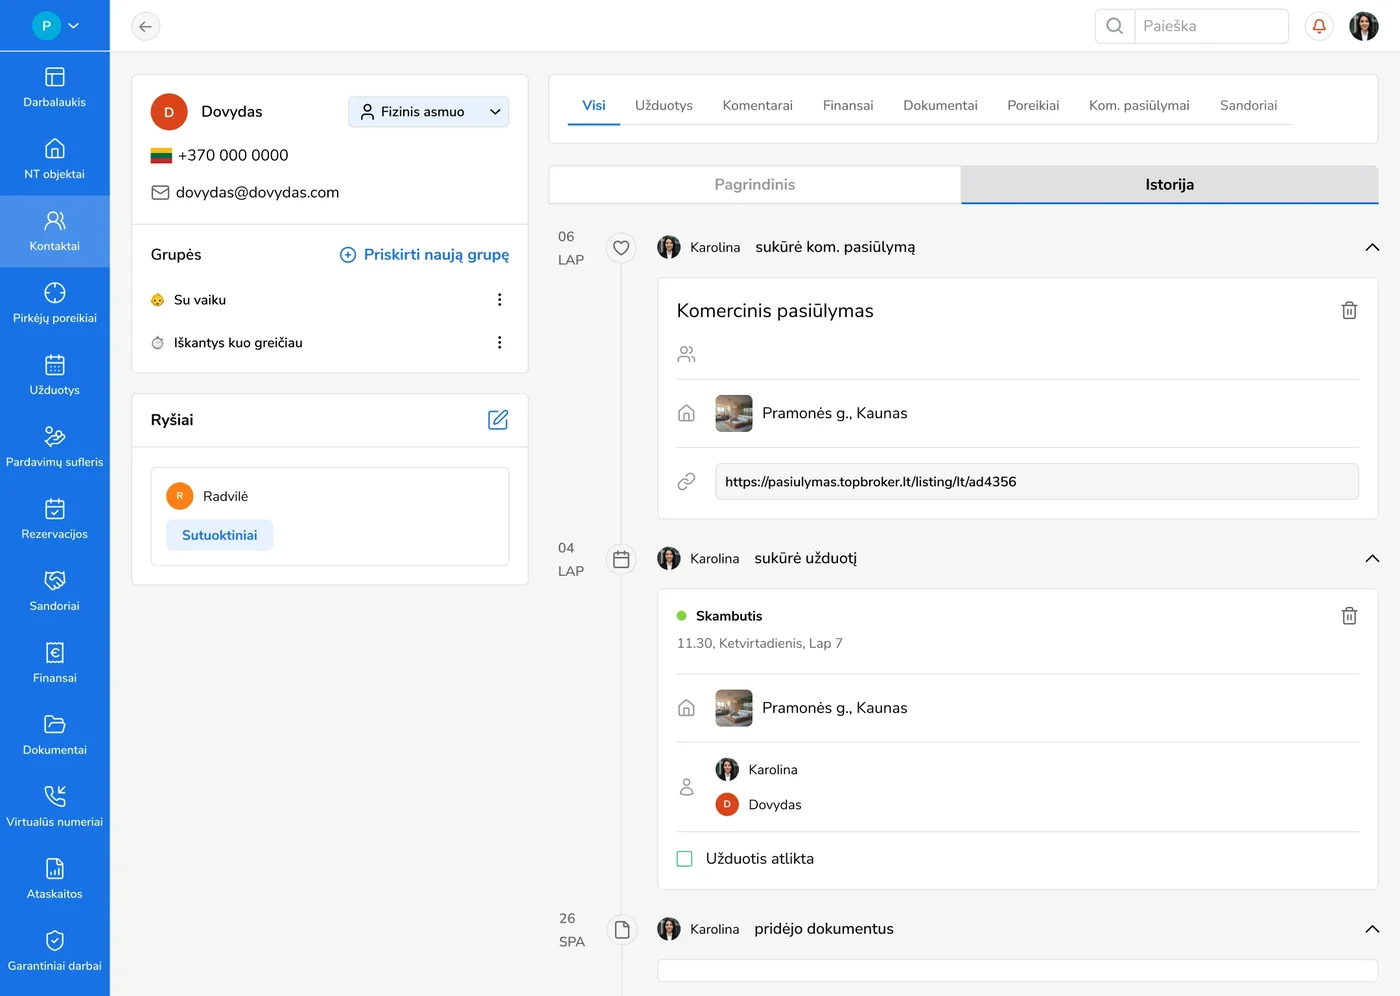Go to Virtualūs numeriai in sidebar
The image size is (1400, 996).
coord(55,806)
